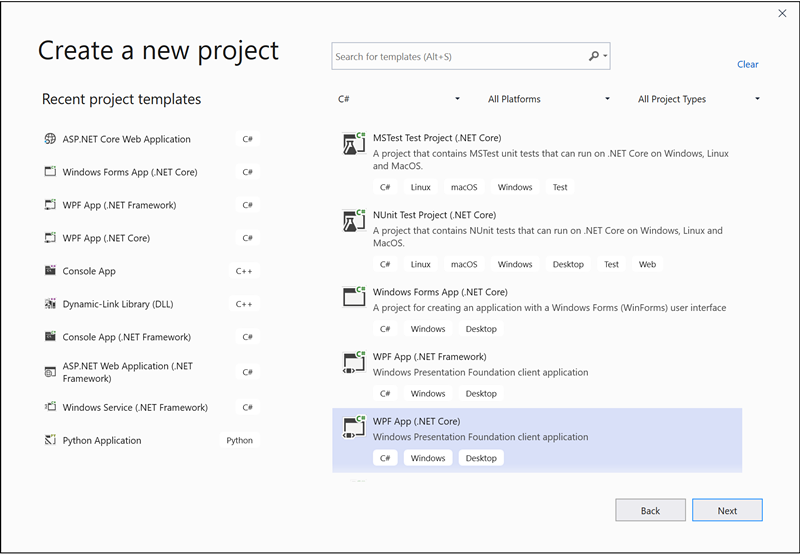Select the Windows Forms App template icon in results
Viewport: 800px width, 554px height.
[353, 297]
